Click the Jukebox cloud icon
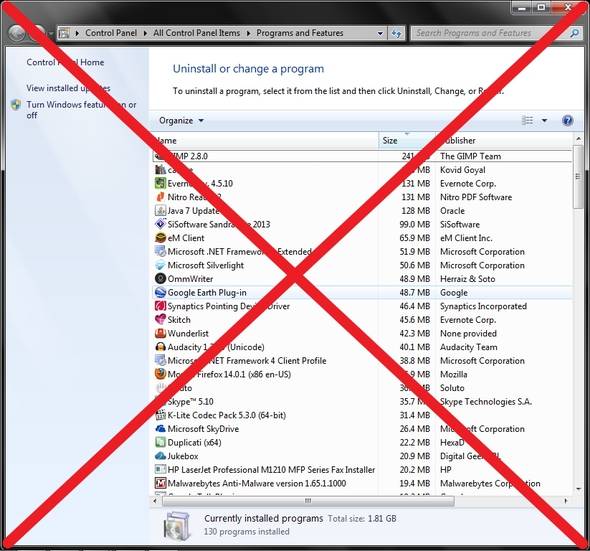Viewport: 590px width, 551px height. (x=160, y=456)
